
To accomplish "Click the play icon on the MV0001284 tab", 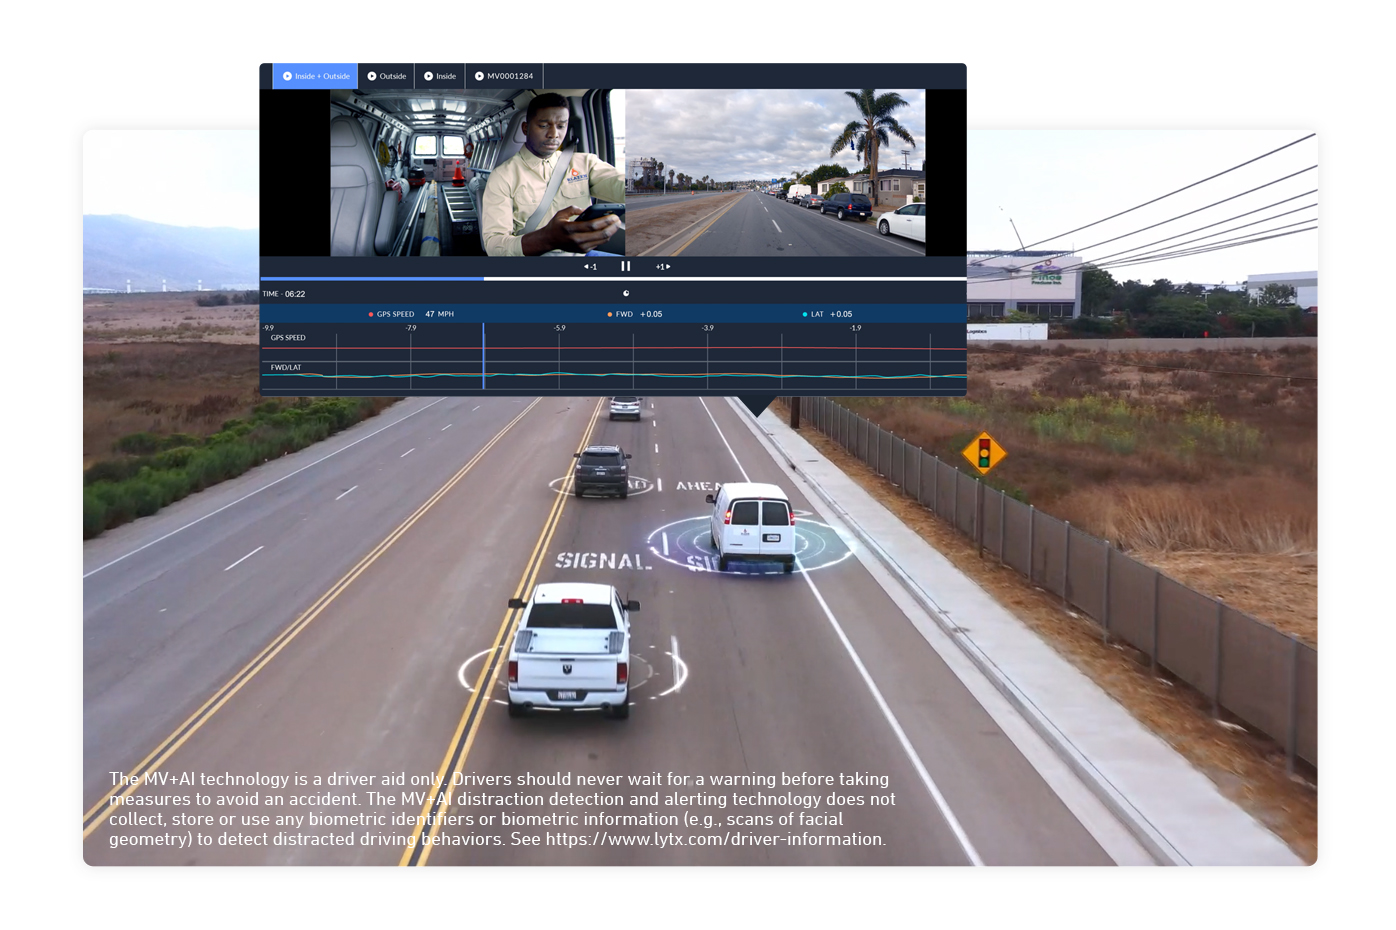I will 479,76.
